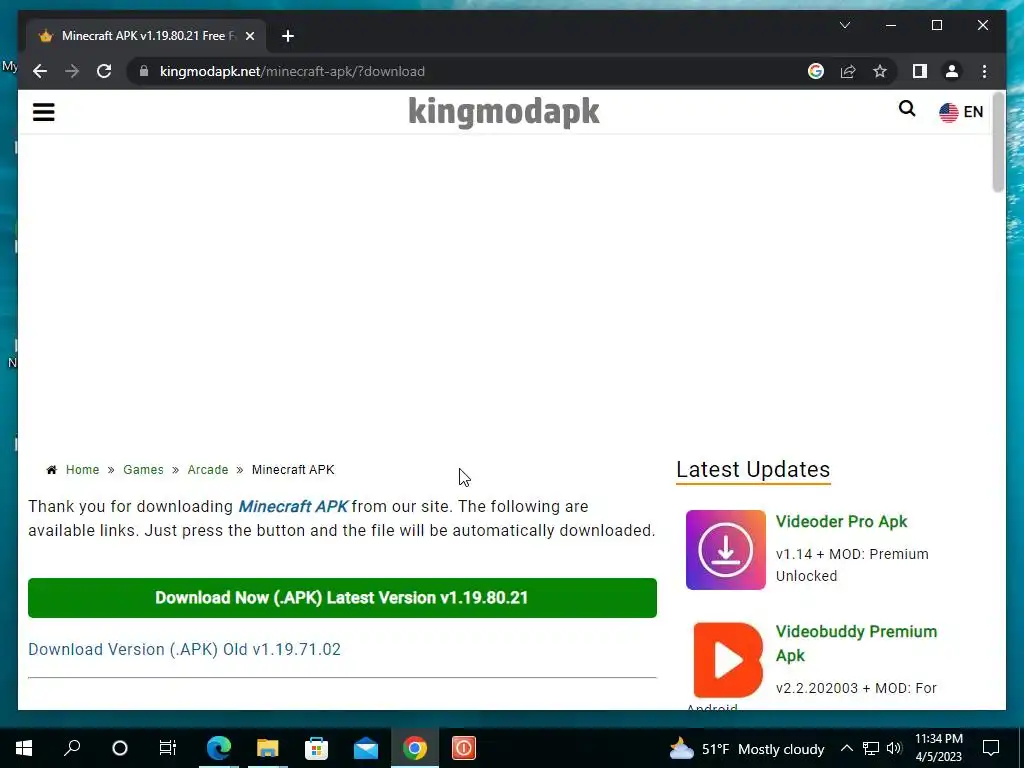The width and height of the screenshot is (1024, 768).
Task: Click the Chrome taskbar icon
Action: pos(415,748)
